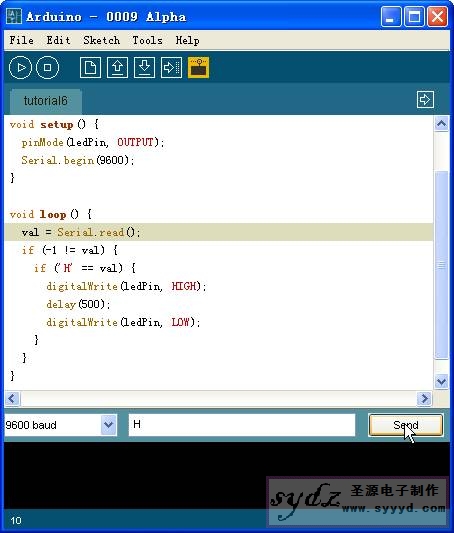This screenshot has width=454, height=533.
Task: Click the Stop button in toolbar
Action: [x=48, y=68]
